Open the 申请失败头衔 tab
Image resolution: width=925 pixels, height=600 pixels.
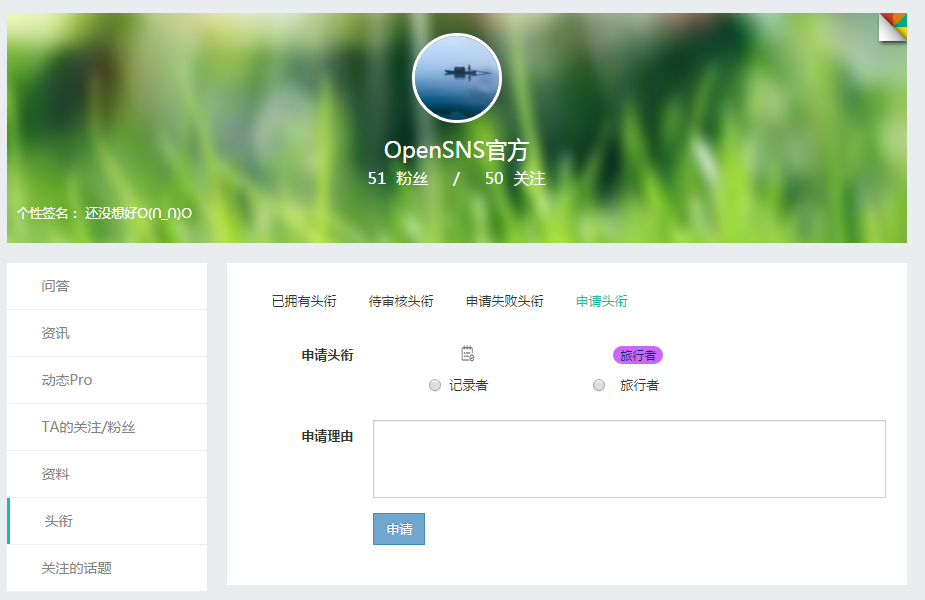point(504,301)
